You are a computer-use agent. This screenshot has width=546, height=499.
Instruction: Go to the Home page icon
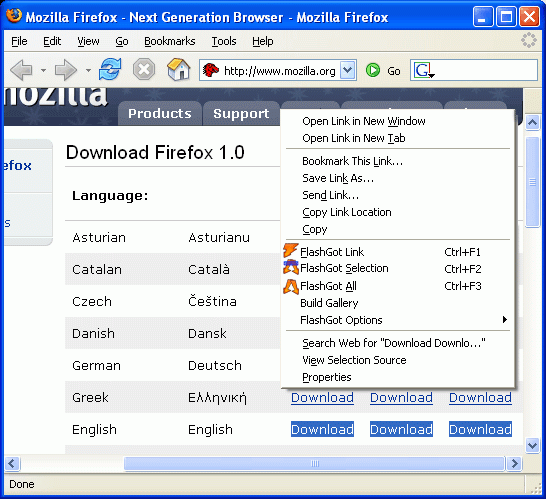[179, 69]
